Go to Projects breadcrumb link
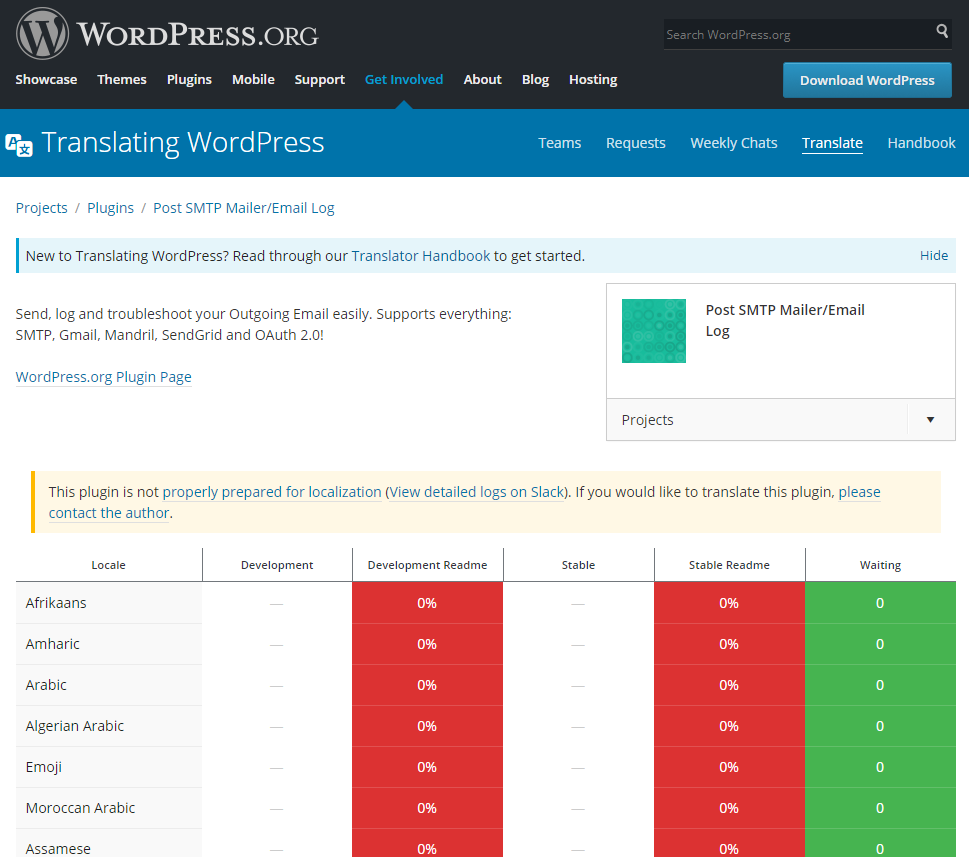The image size is (969, 857). click(x=41, y=208)
